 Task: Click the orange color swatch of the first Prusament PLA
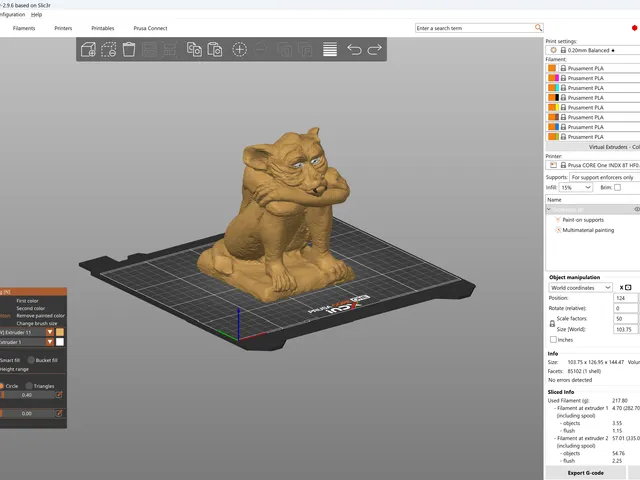tap(552, 68)
